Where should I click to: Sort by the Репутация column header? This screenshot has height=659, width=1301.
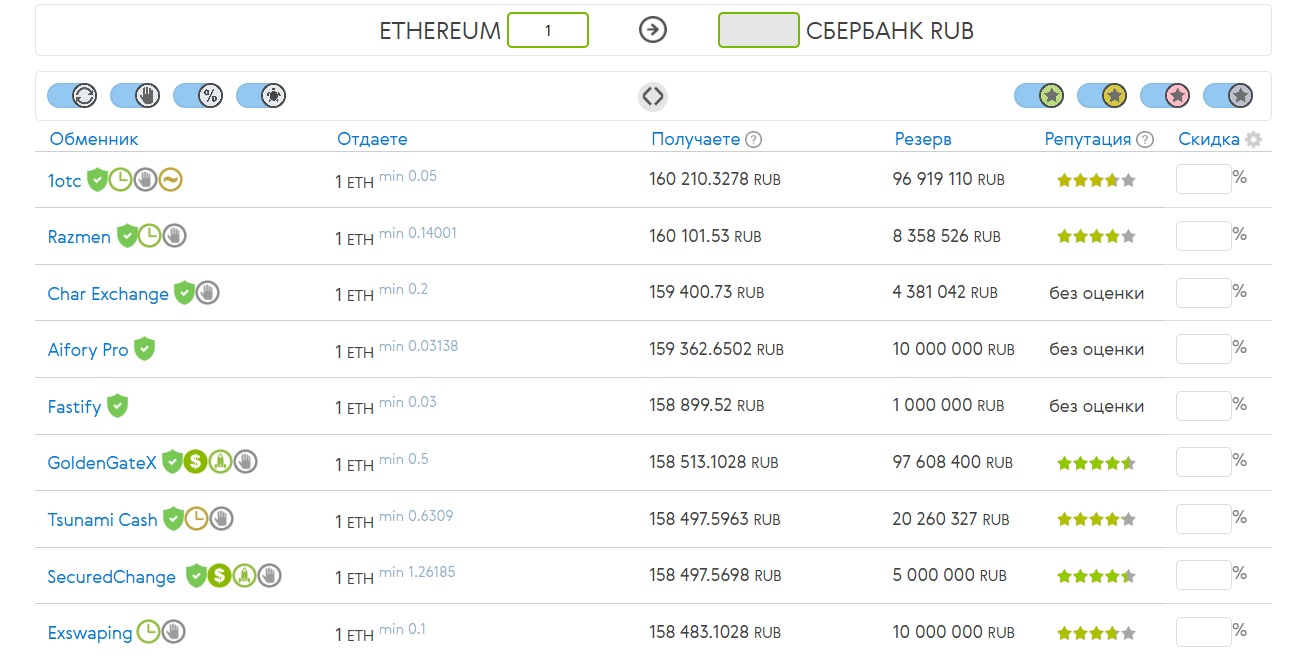tap(1088, 139)
